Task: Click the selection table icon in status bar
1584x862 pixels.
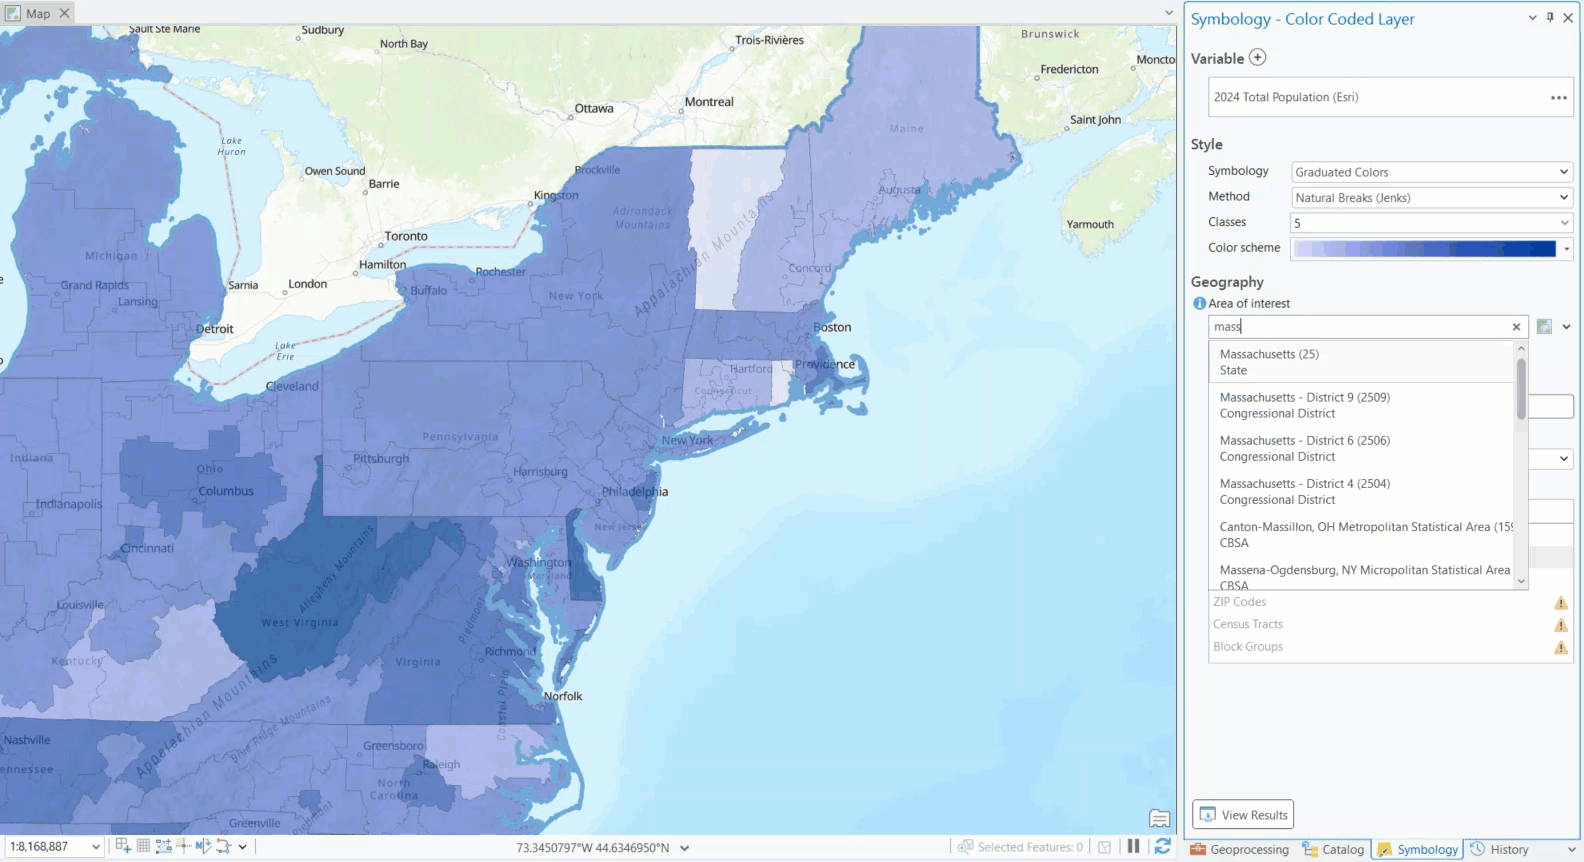Action: click(1104, 847)
